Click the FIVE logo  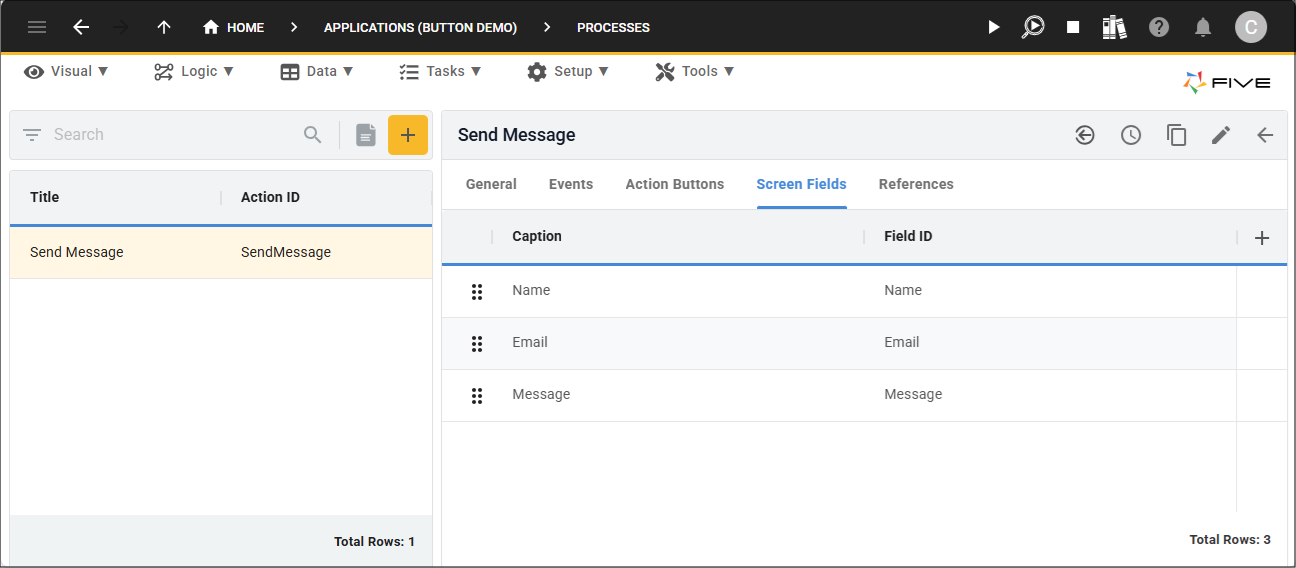point(1227,82)
